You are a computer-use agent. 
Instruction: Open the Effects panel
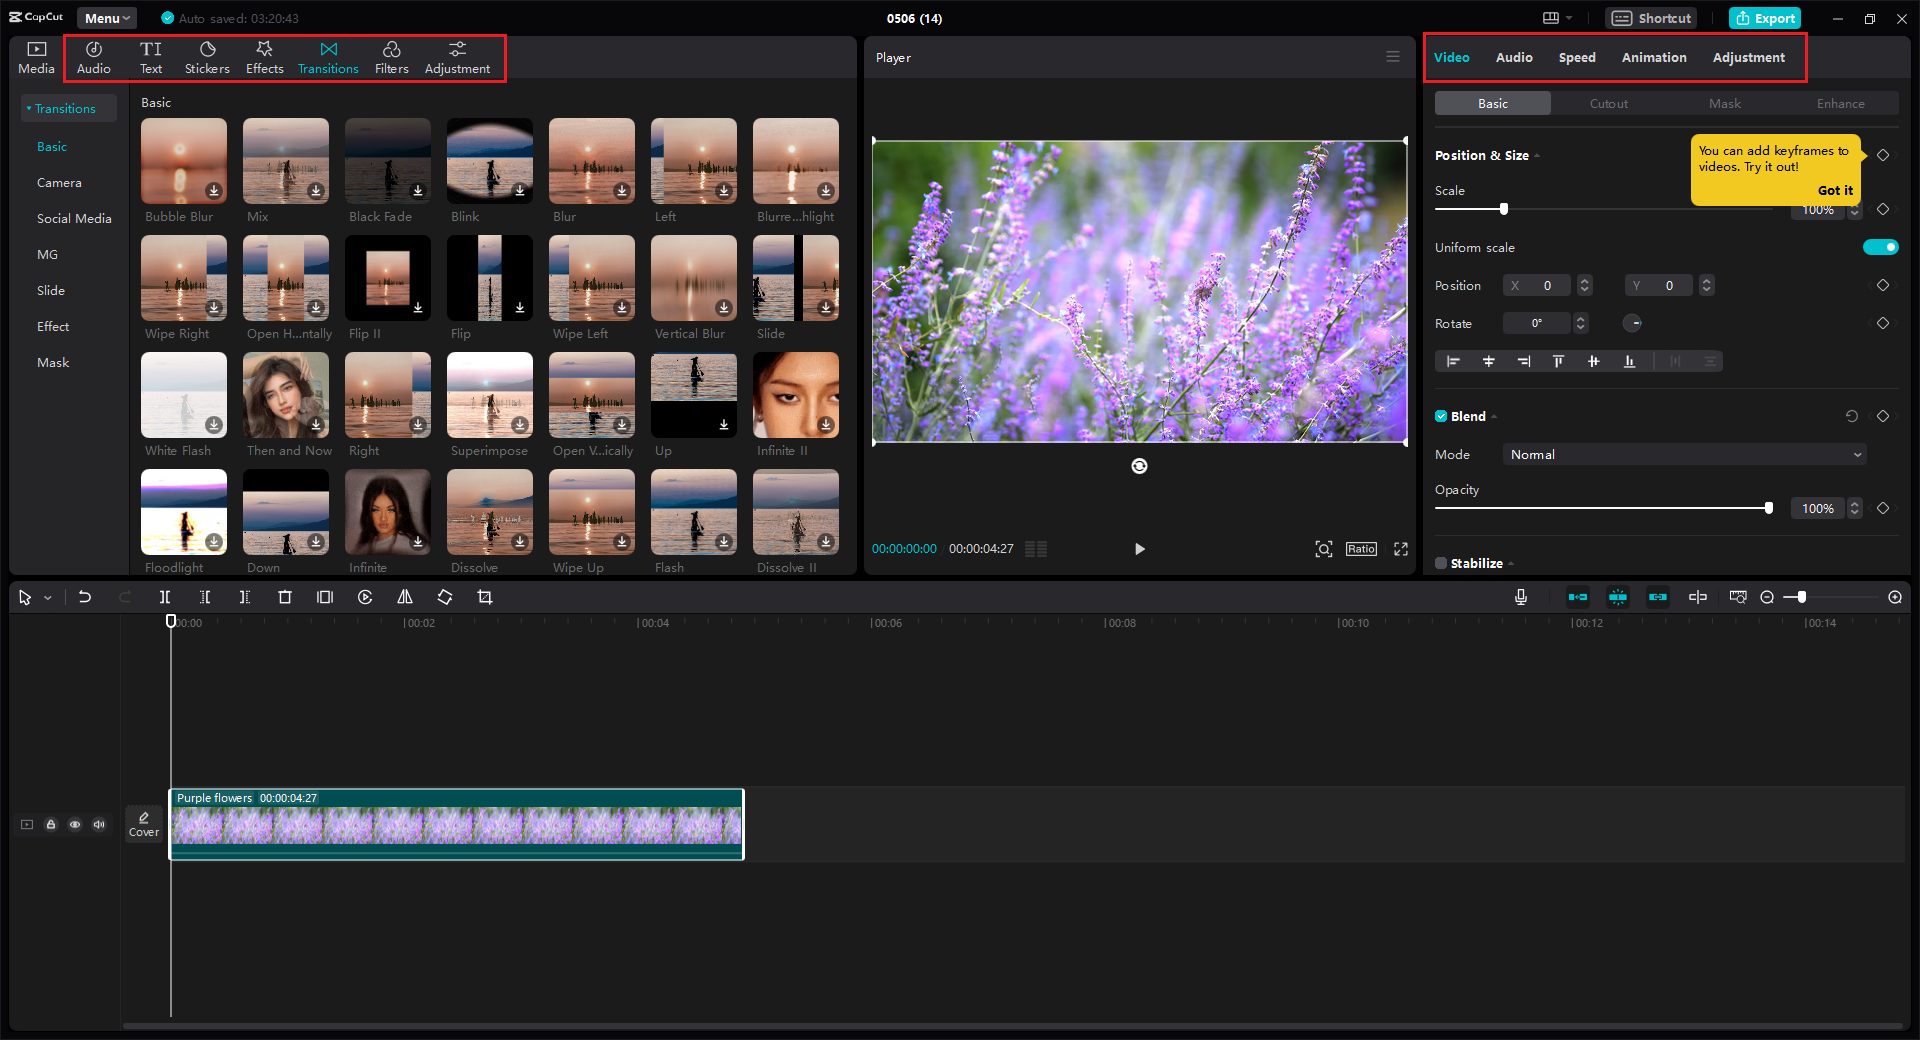coord(264,57)
